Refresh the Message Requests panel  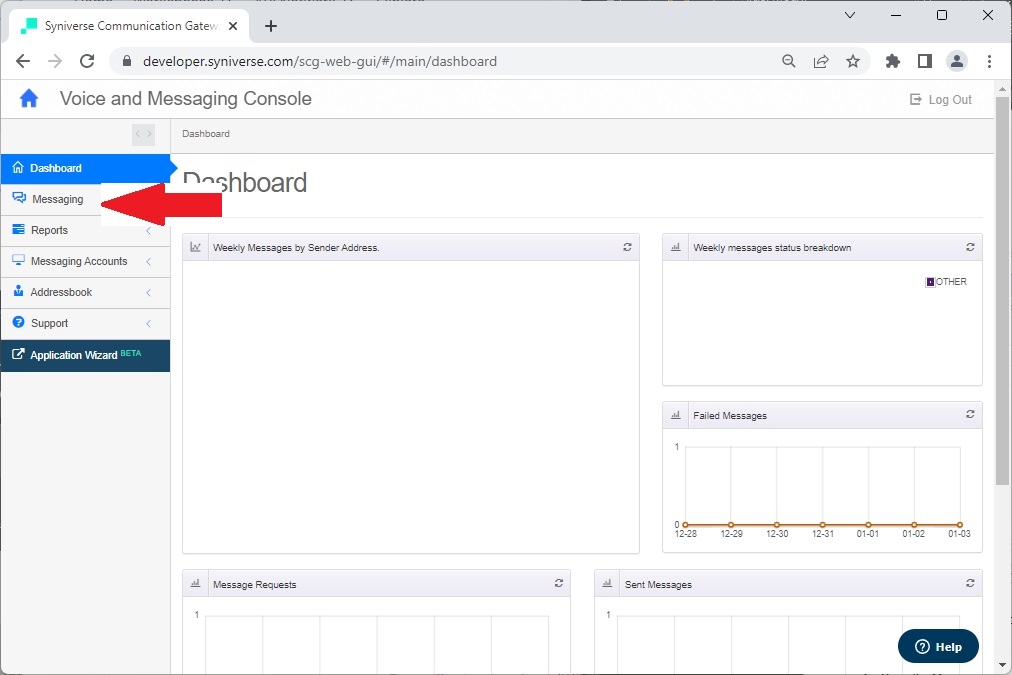pyautogui.click(x=558, y=583)
